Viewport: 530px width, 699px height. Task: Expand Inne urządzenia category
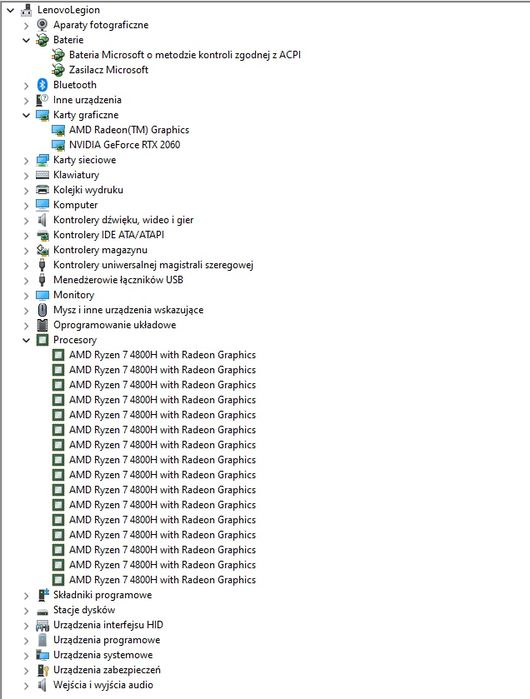[26, 100]
